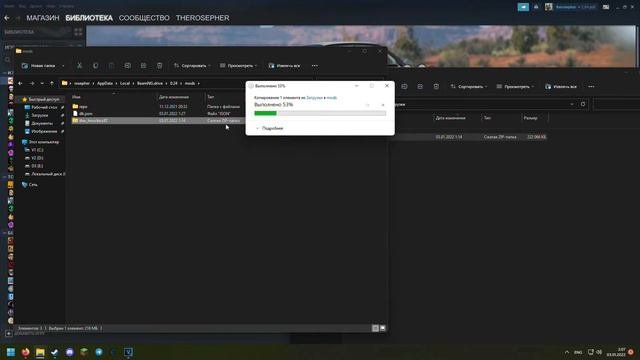Expand recent locations dropdown in mods navigation
Viewport: 640px width, 360px height.
coord(42,83)
